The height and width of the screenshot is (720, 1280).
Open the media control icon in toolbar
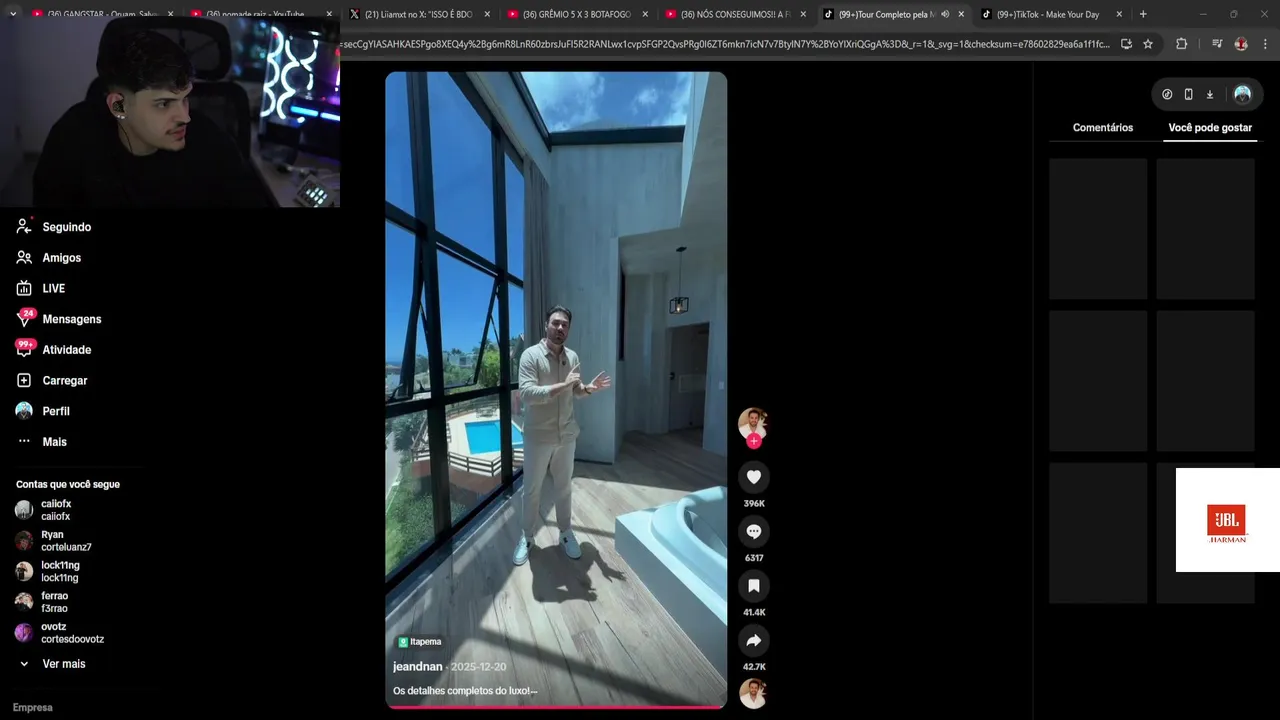coord(1217,44)
